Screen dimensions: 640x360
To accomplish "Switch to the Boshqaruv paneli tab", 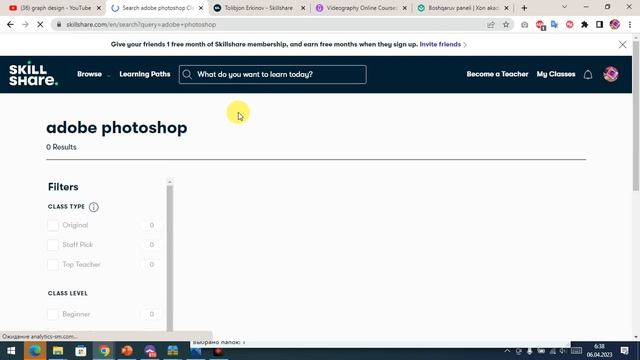I will (x=463, y=8).
